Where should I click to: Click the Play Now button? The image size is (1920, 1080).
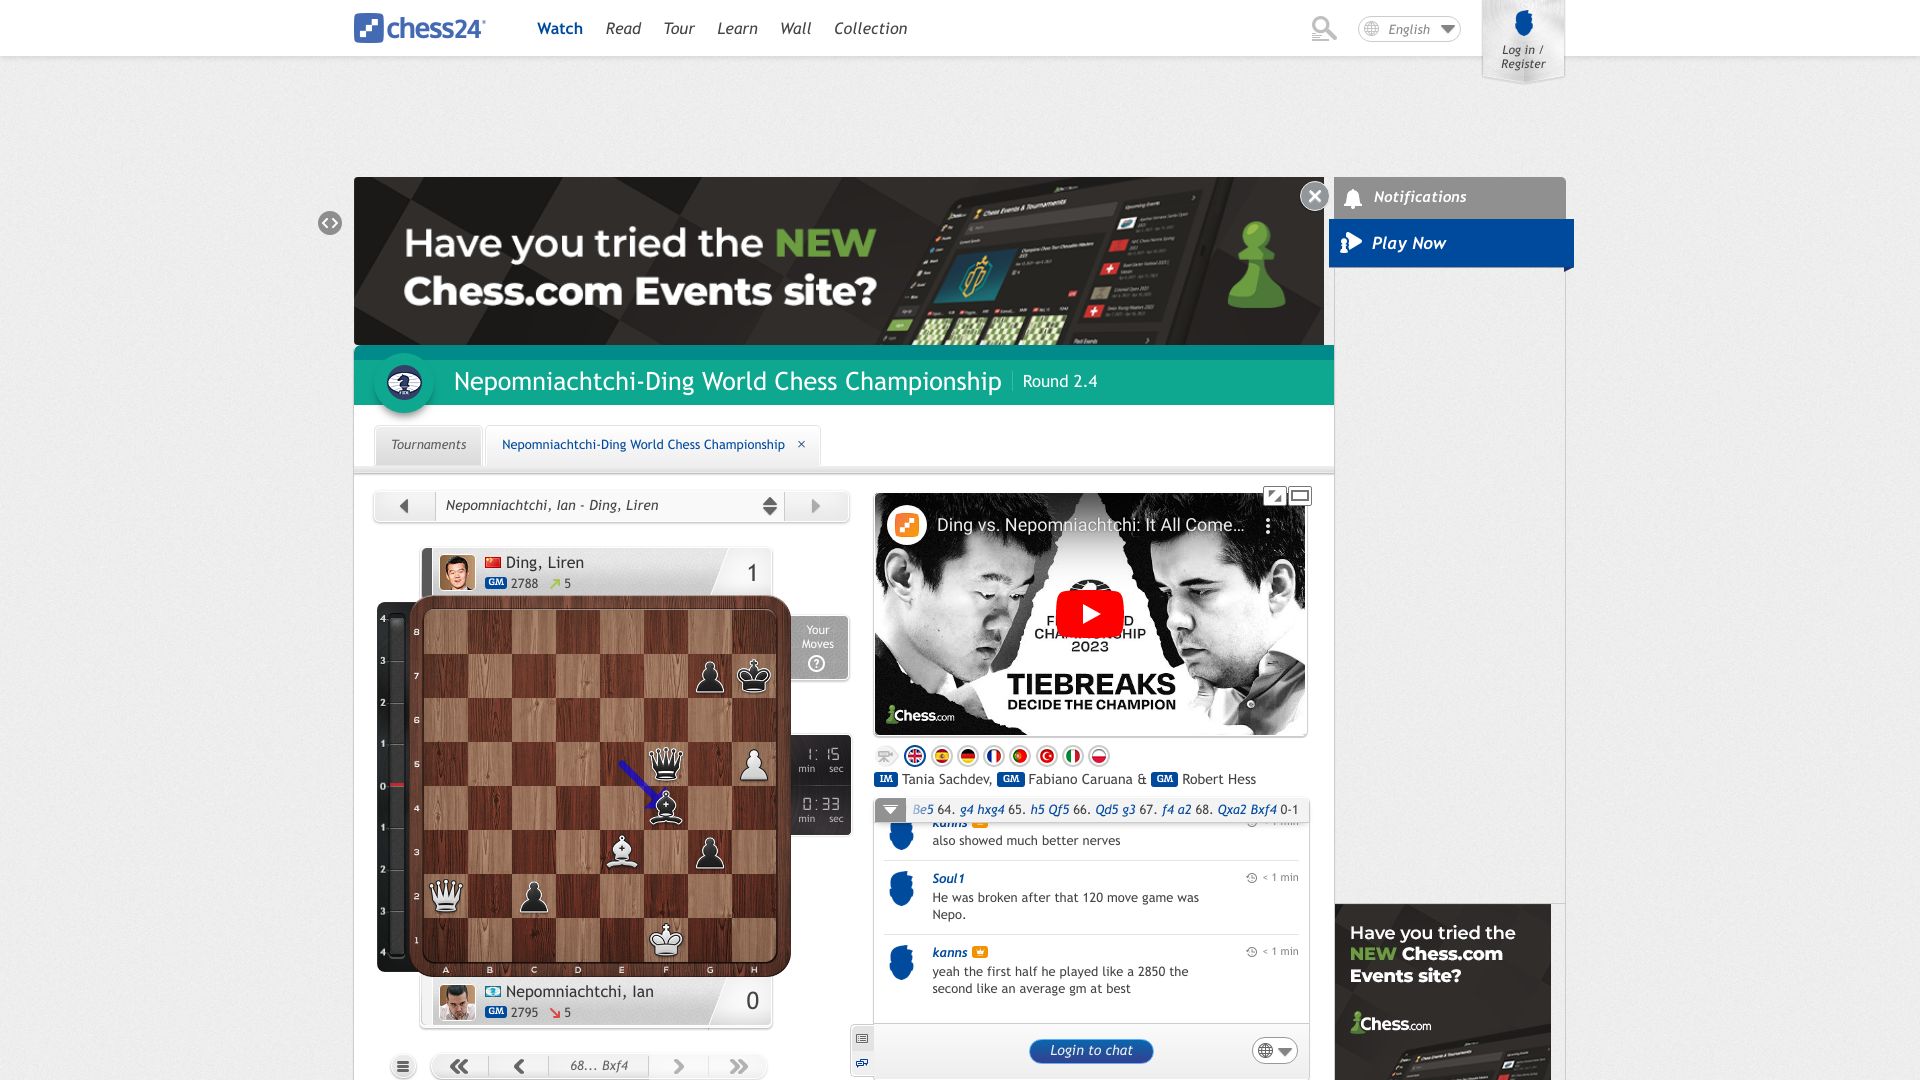(1450, 243)
